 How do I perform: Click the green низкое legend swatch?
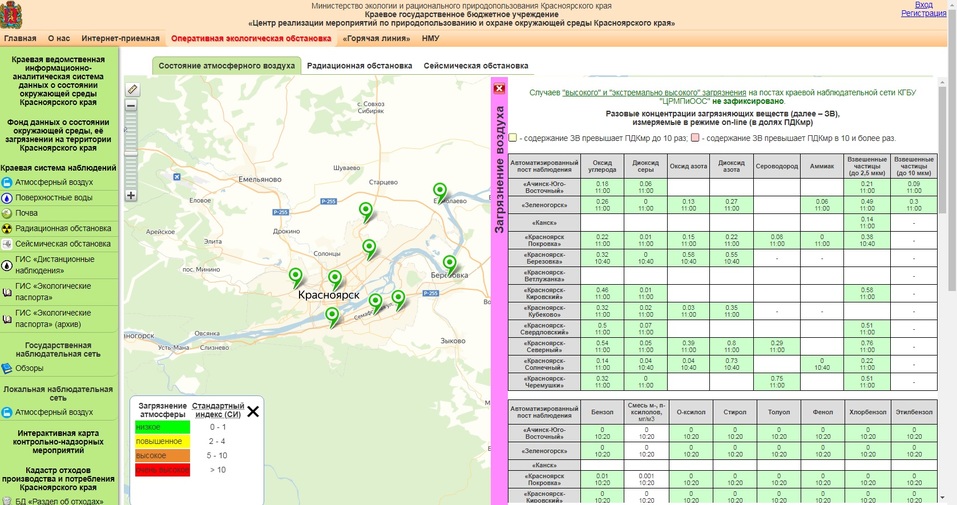pos(160,425)
